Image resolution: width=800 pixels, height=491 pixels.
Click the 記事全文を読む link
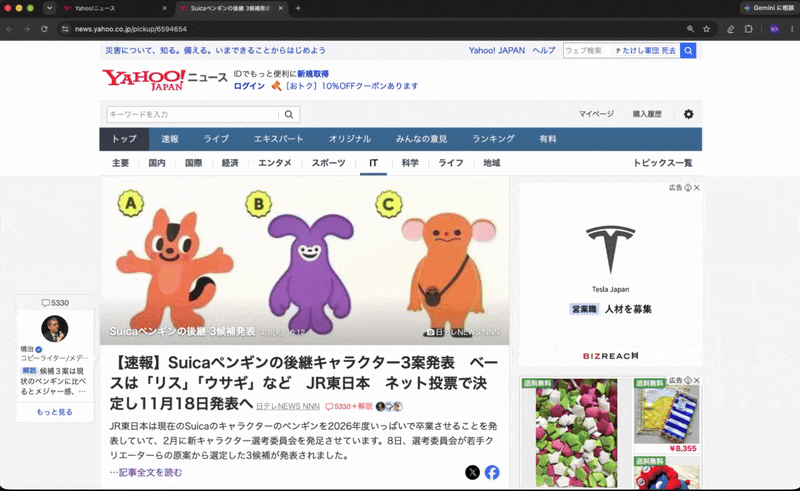coord(150,472)
